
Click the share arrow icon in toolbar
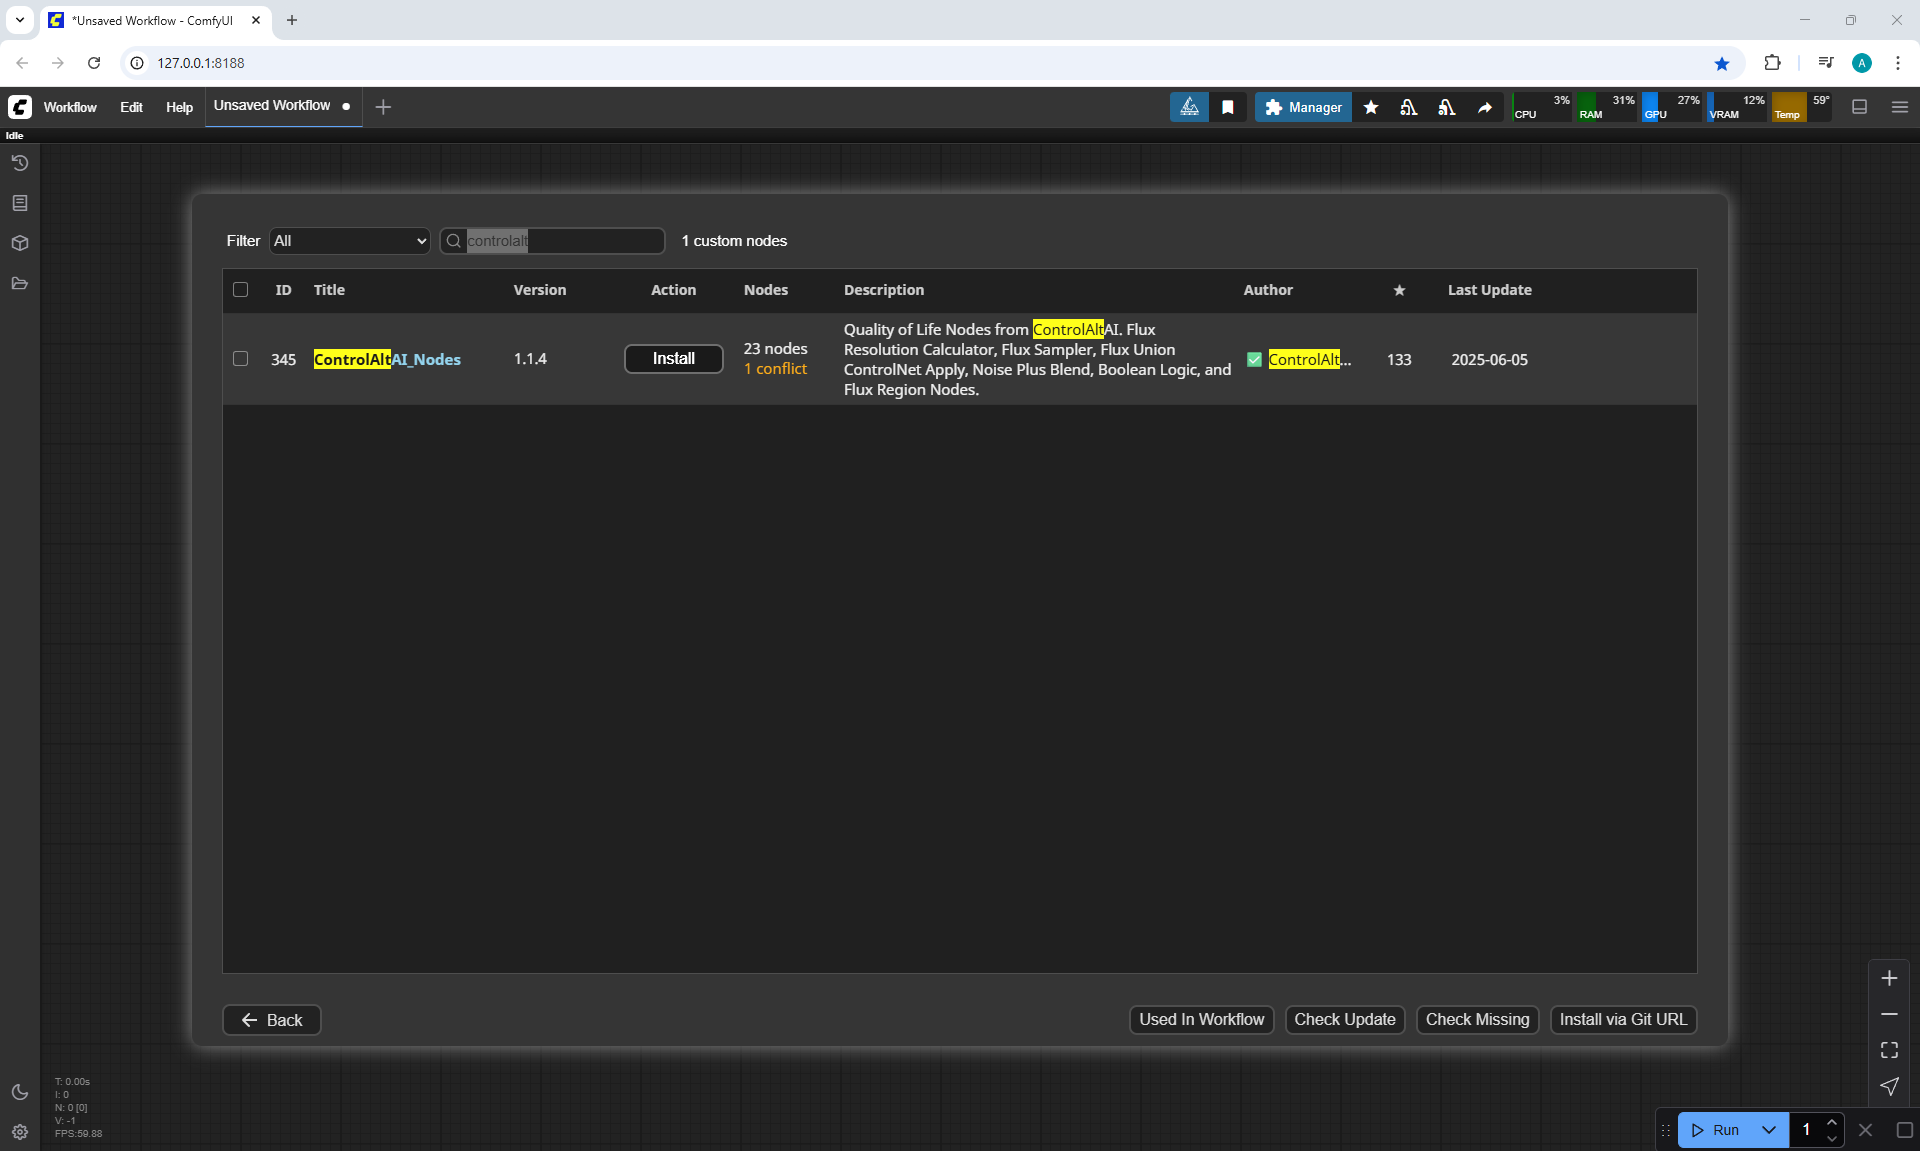pyautogui.click(x=1485, y=107)
